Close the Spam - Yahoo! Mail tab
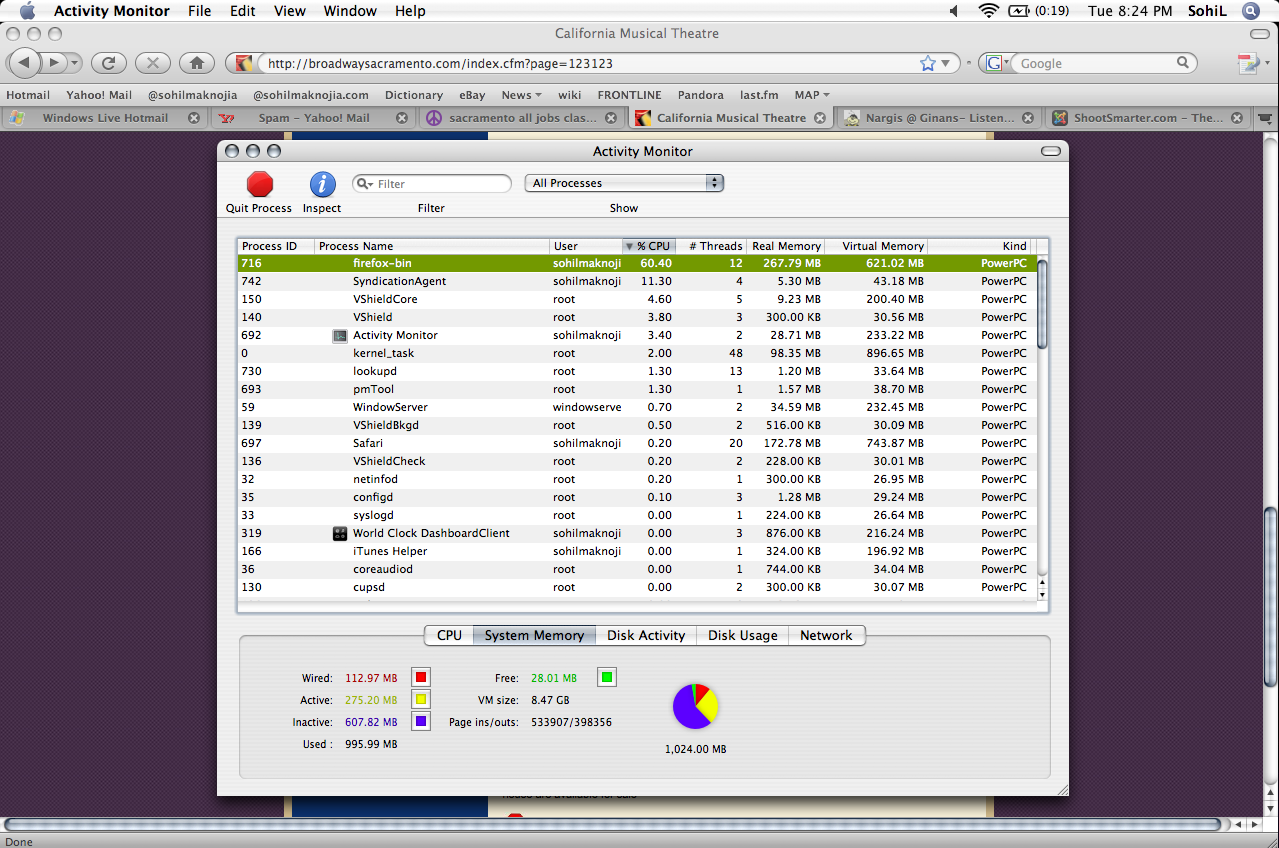This screenshot has height=848, width=1279. [402, 118]
